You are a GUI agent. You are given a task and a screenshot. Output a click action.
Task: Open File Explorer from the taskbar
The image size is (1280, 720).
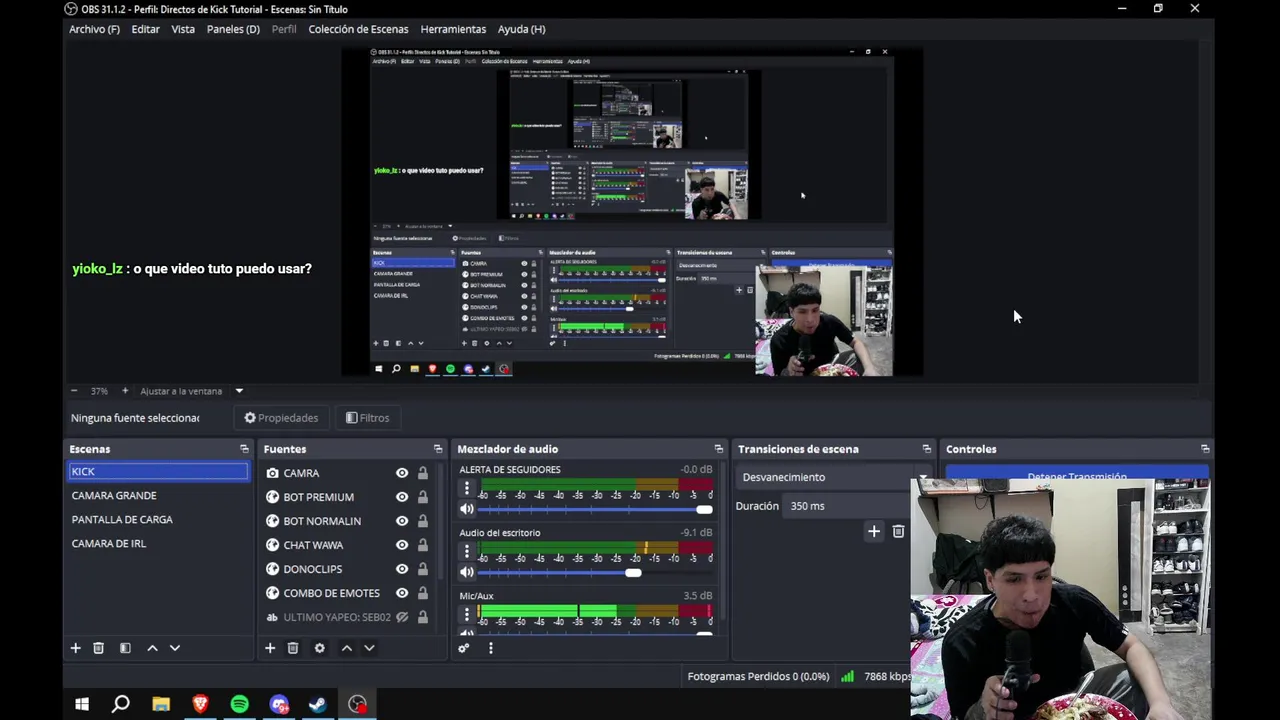[x=161, y=704]
